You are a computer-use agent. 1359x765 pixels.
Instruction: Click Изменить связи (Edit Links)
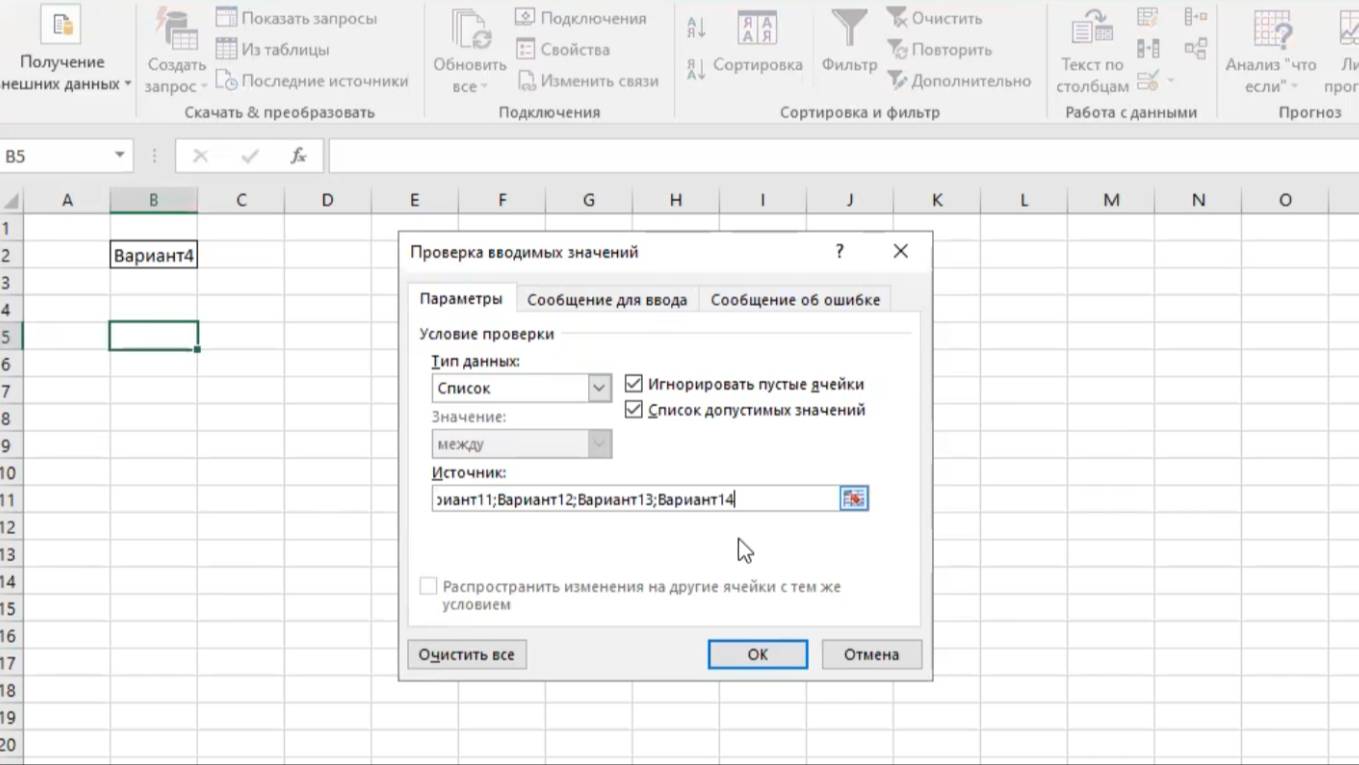point(587,80)
